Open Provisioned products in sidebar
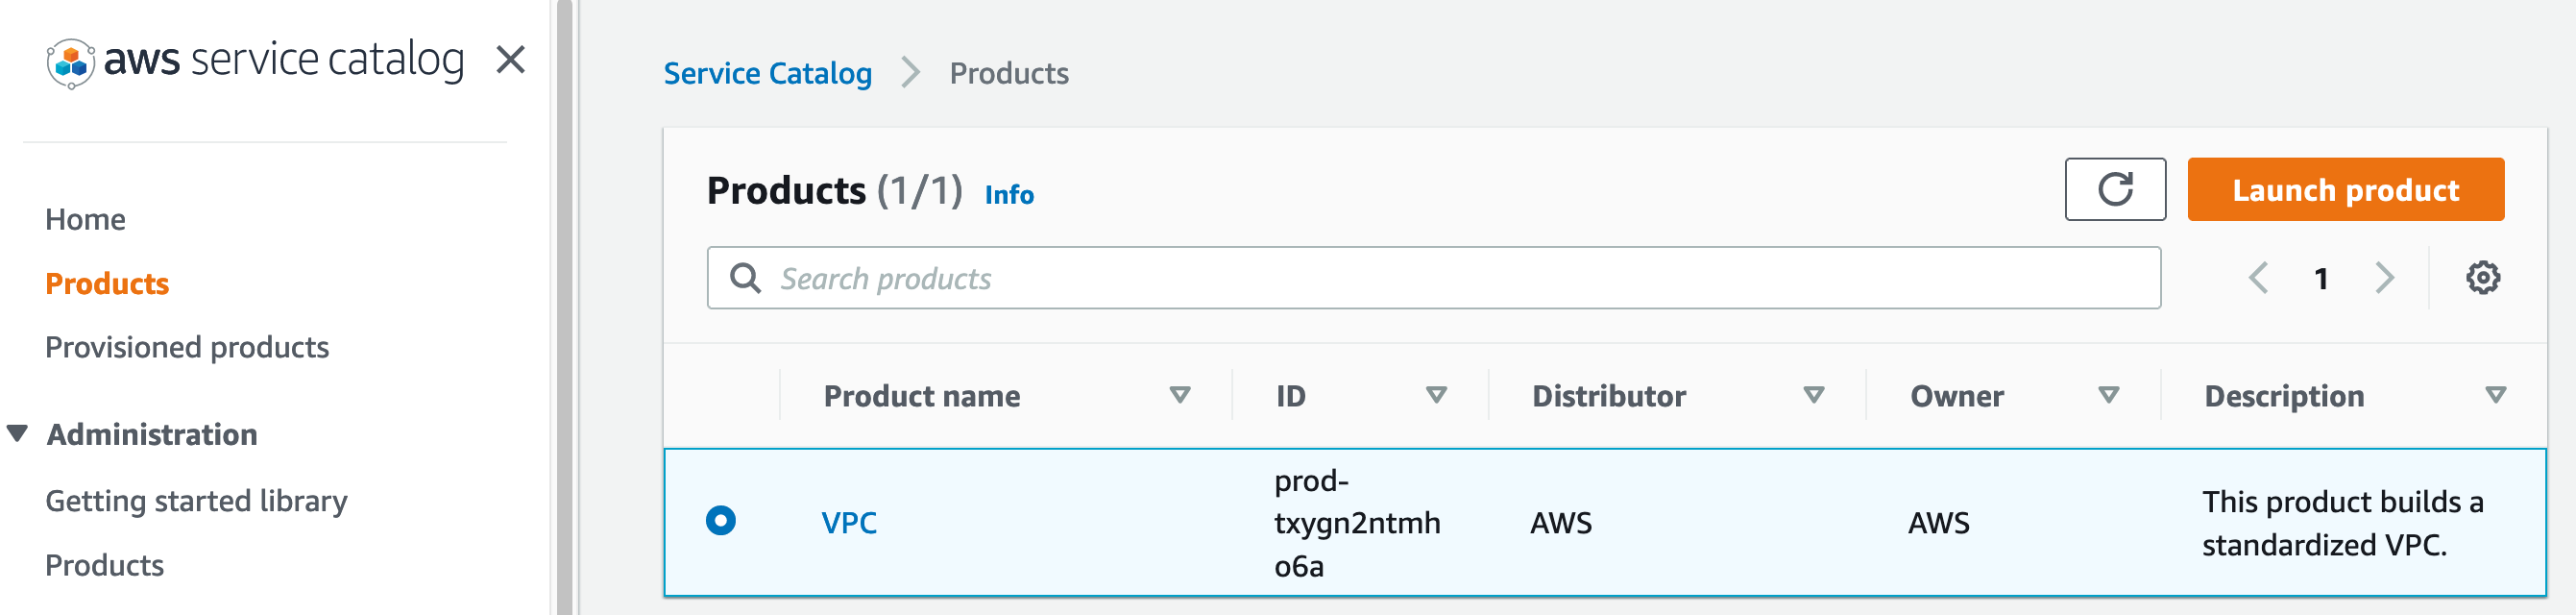2576x615 pixels. pos(187,347)
